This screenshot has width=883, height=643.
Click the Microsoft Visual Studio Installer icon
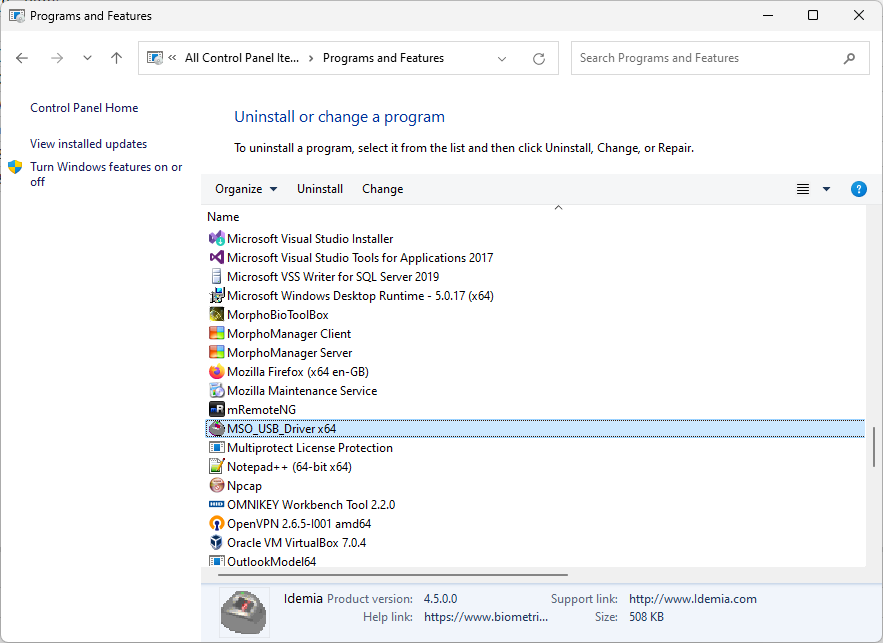click(x=217, y=239)
